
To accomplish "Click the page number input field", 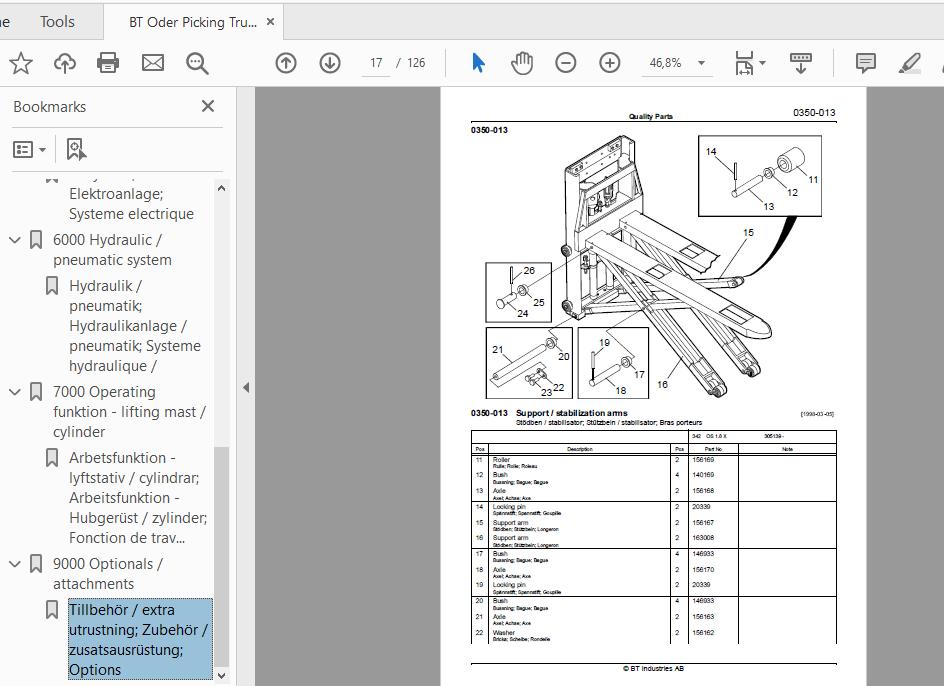I will [377, 63].
